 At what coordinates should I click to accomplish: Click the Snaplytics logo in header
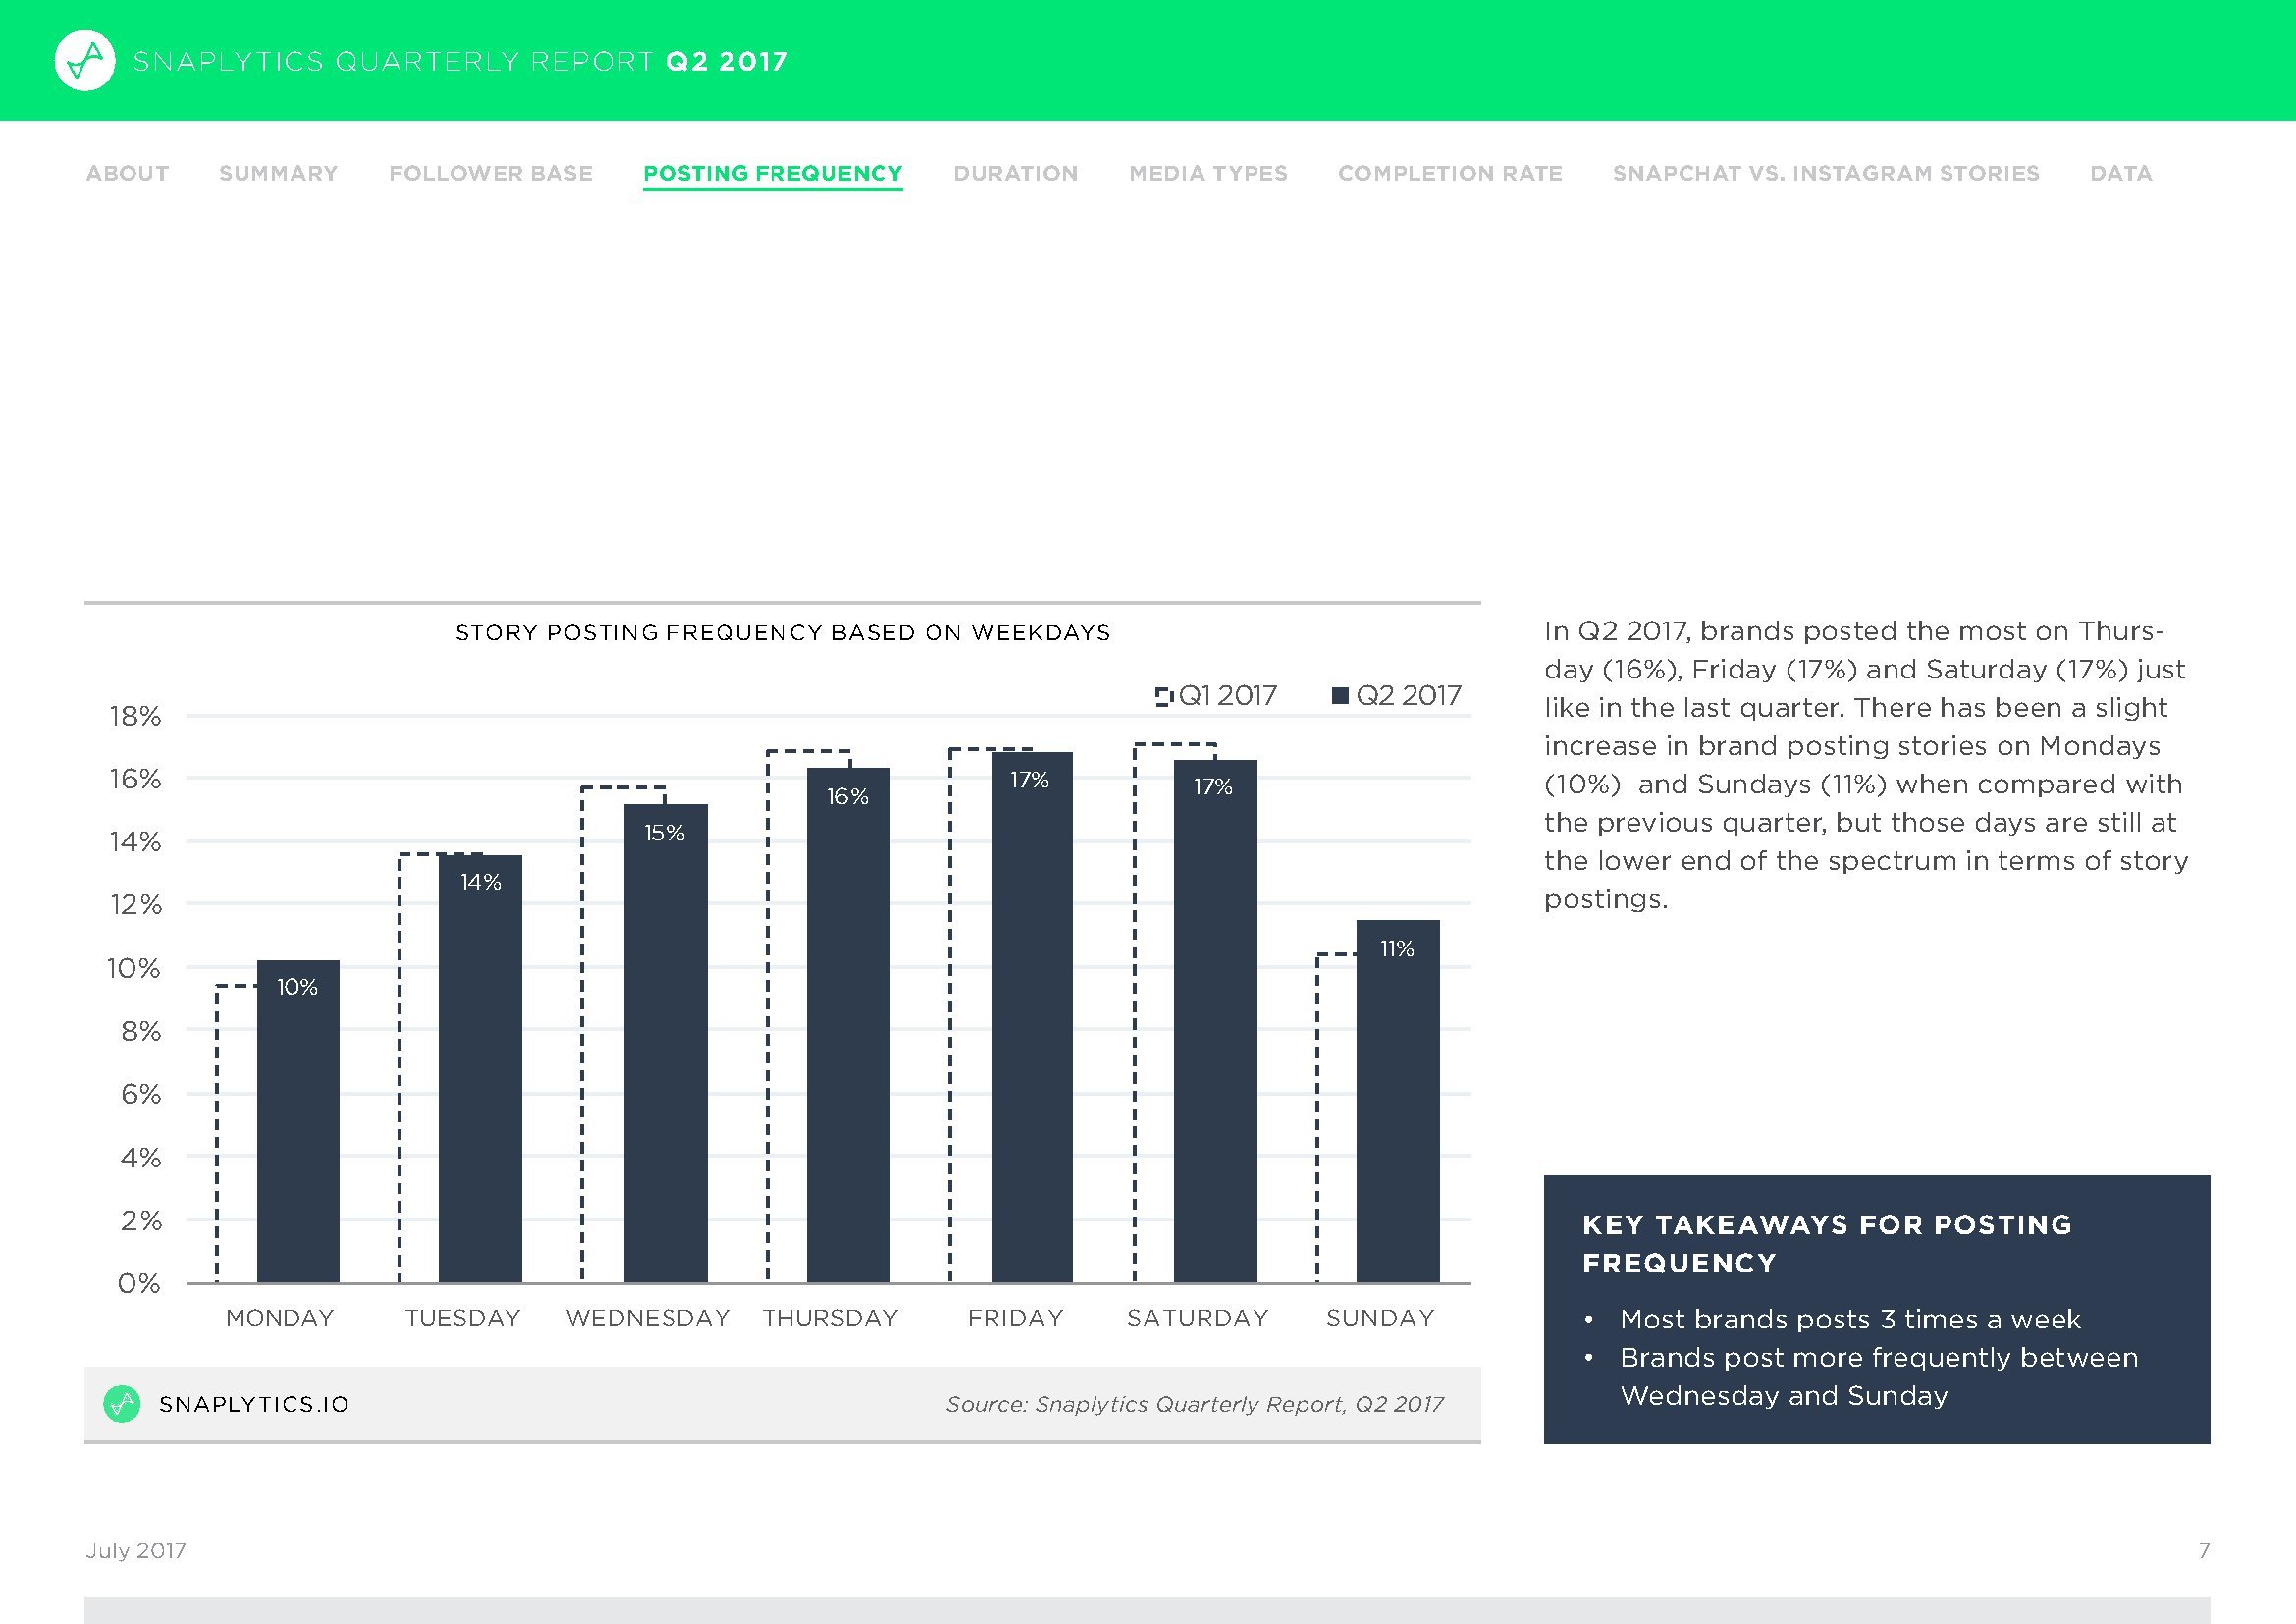coord(84,61)
